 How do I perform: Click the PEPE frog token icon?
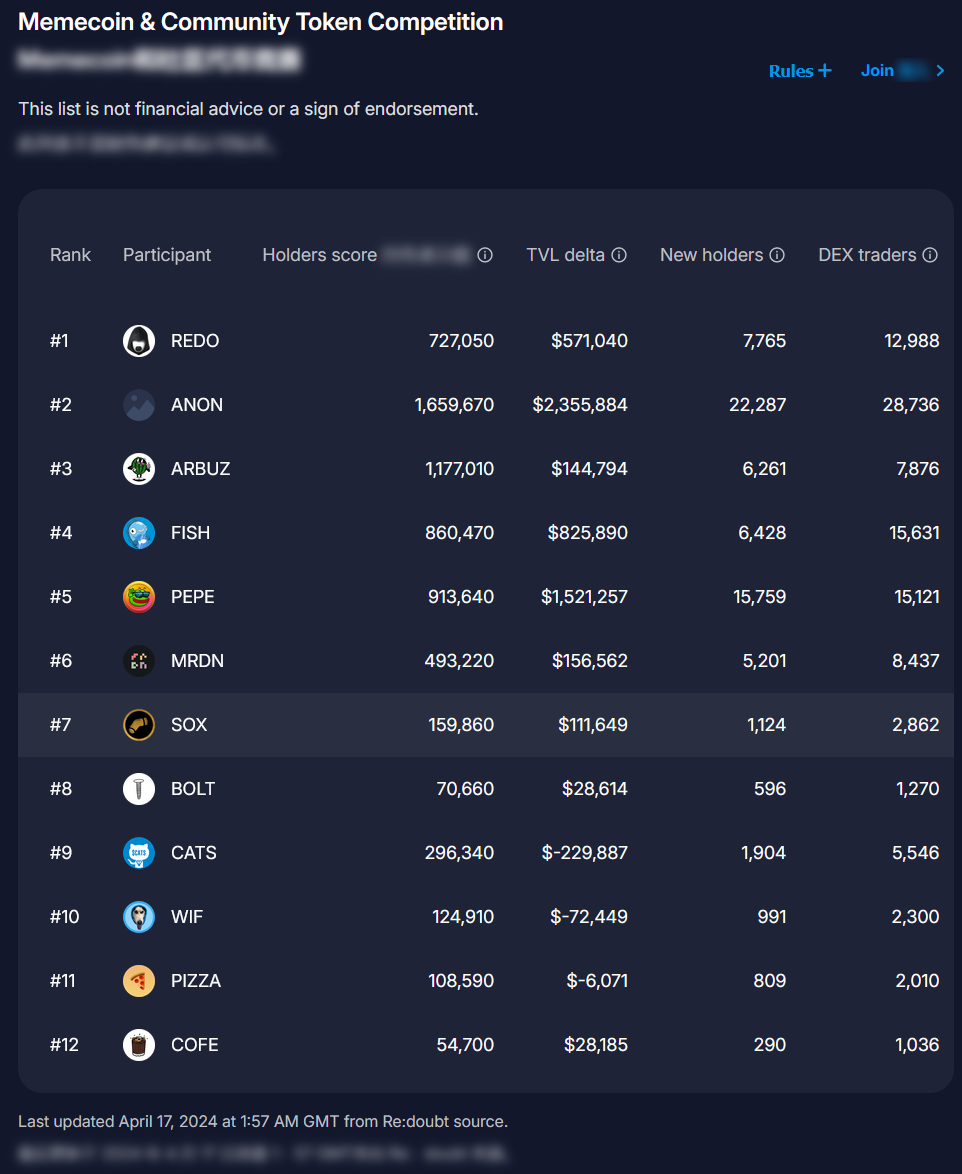pyautogui.click(x=139, y=597)
